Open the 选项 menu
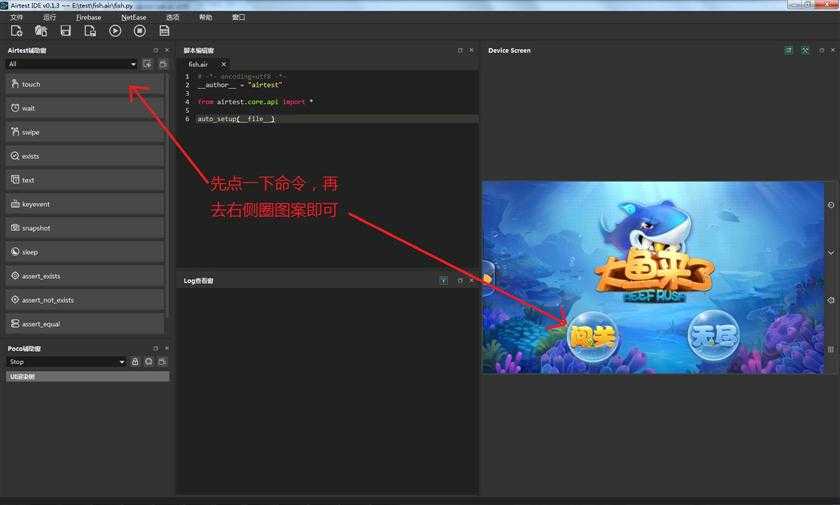 [x=172, y=17]
